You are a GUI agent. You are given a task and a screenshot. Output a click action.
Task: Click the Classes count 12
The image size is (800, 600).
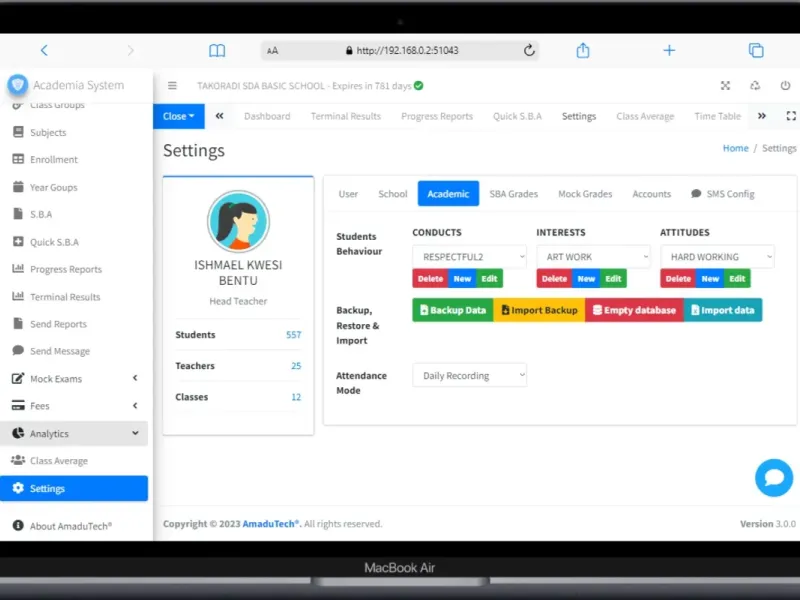(x=296, y=397)
